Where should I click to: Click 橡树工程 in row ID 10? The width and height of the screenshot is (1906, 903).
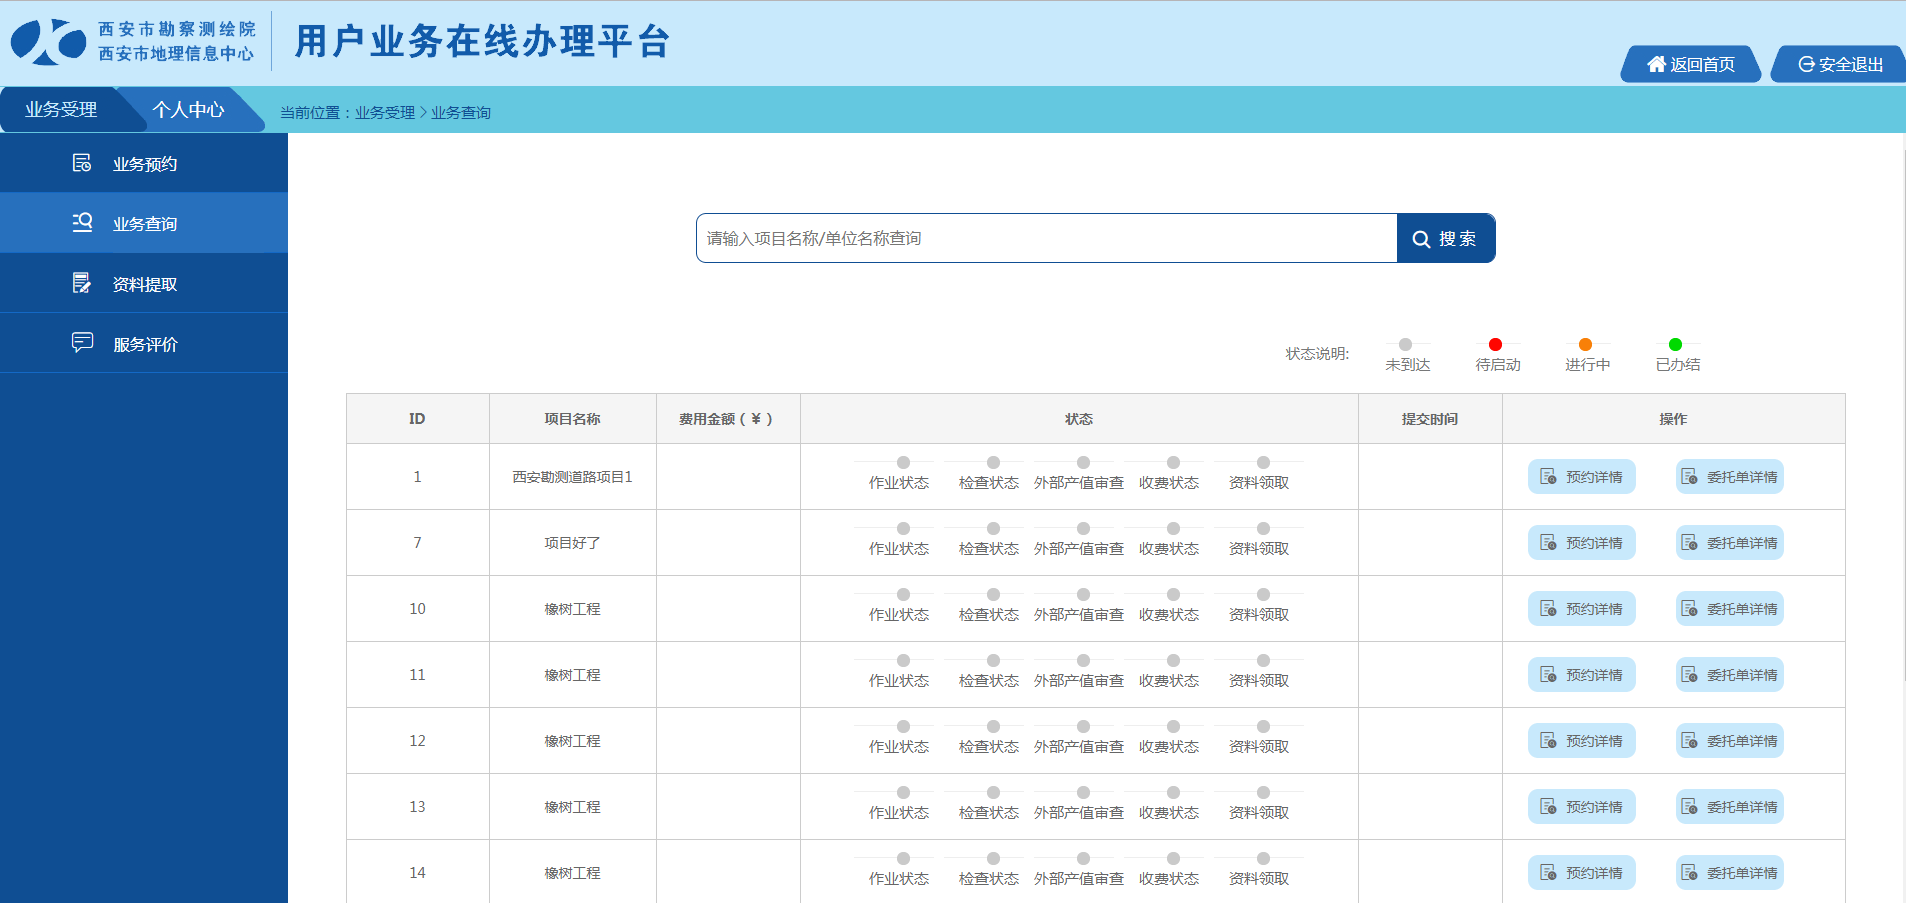(x=572, y=609)
